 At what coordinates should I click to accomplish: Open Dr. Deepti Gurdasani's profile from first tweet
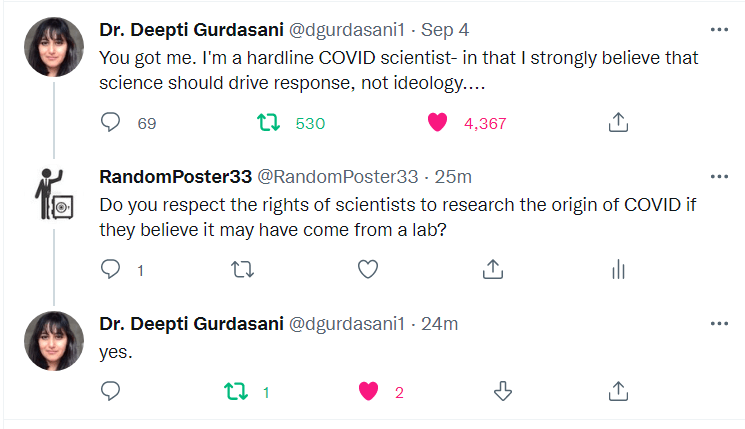(x=190, y=29)
